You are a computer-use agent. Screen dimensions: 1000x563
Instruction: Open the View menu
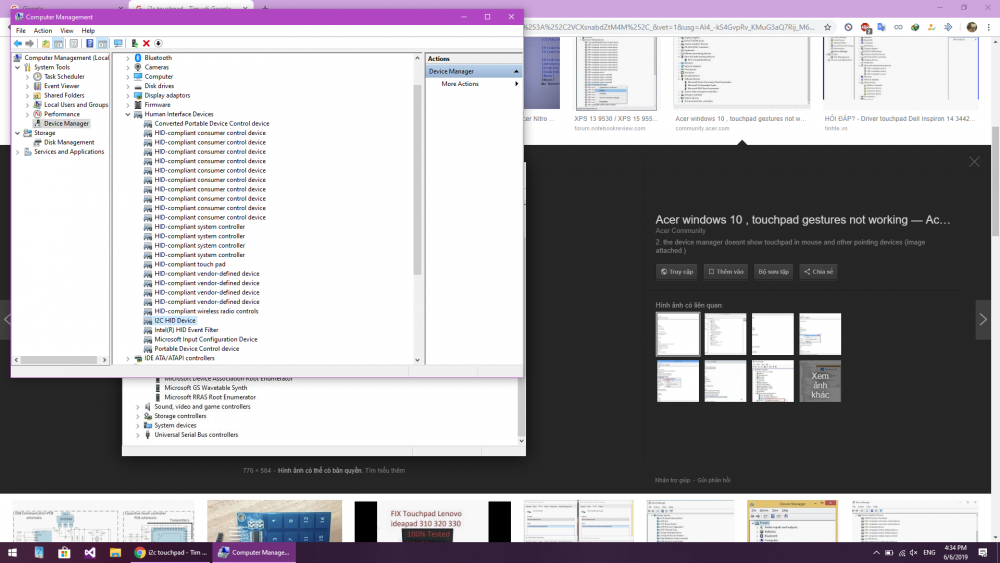[x=67, y=31]
